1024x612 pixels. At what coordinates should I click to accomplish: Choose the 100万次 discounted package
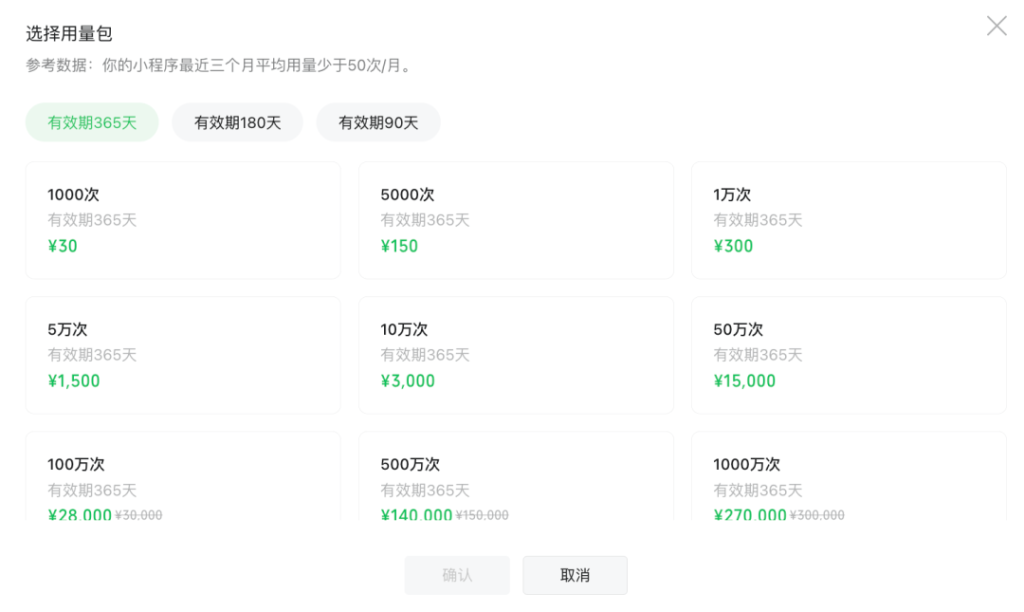(183, 480)
